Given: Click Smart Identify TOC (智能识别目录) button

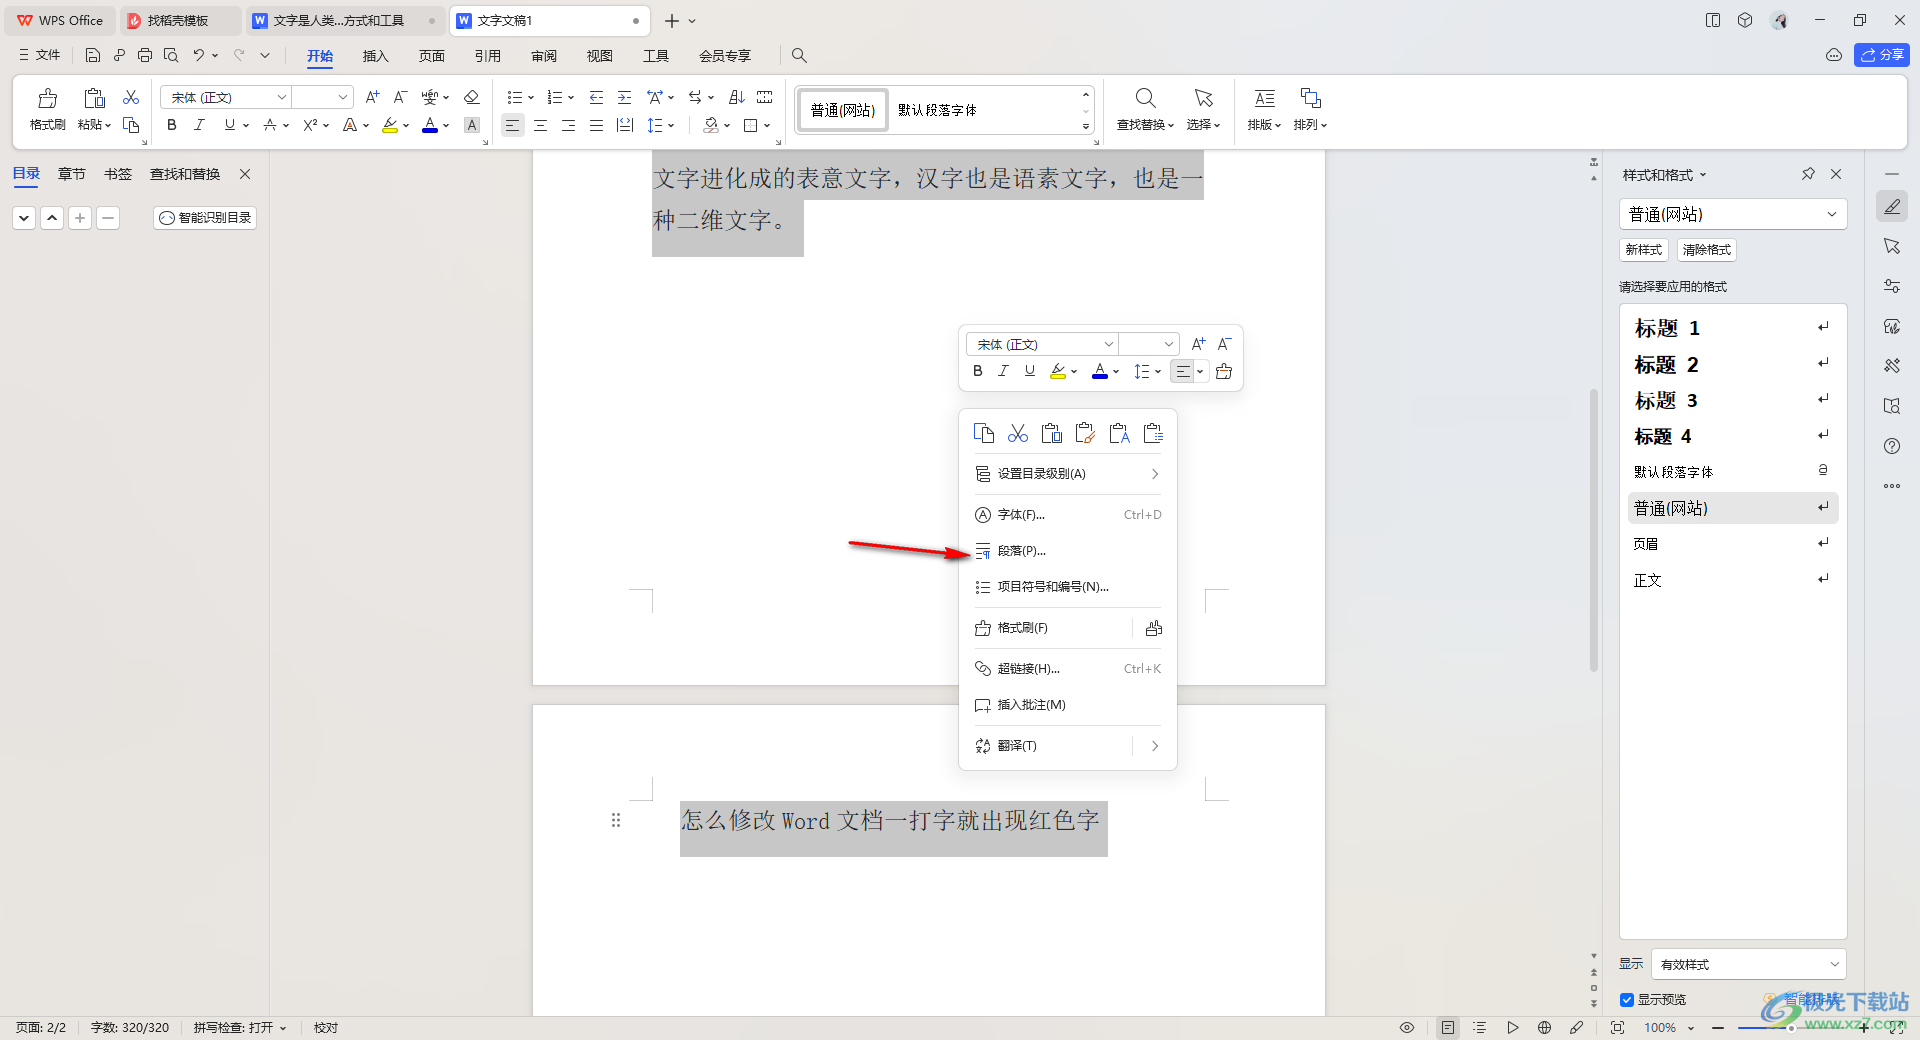Looking at the screenshot, I should (205, 218).
